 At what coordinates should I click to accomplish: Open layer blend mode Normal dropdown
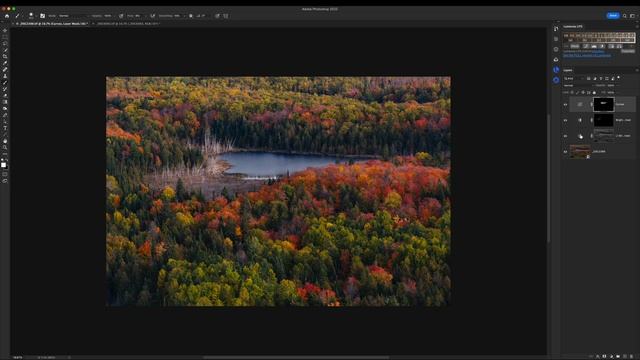(576, 85)
